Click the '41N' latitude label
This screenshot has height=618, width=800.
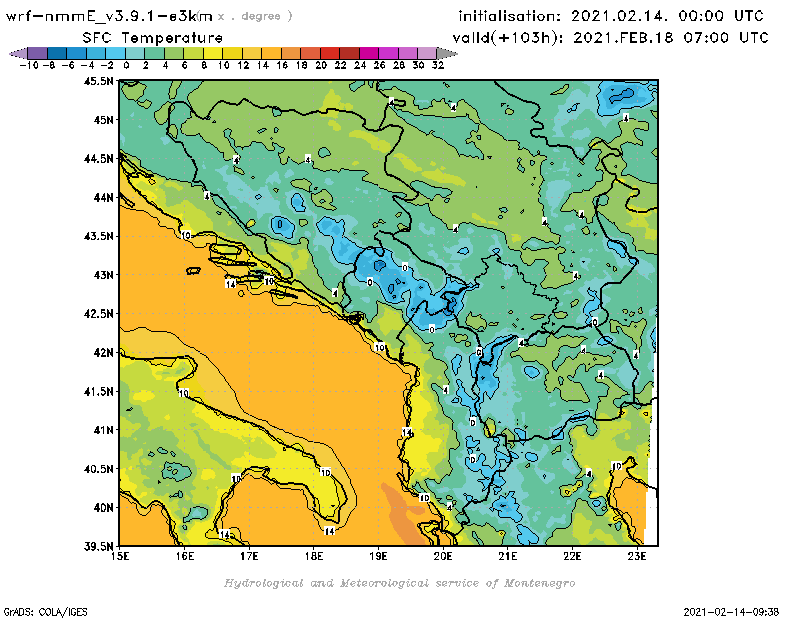pyautogui.click(x=103, y=430)
